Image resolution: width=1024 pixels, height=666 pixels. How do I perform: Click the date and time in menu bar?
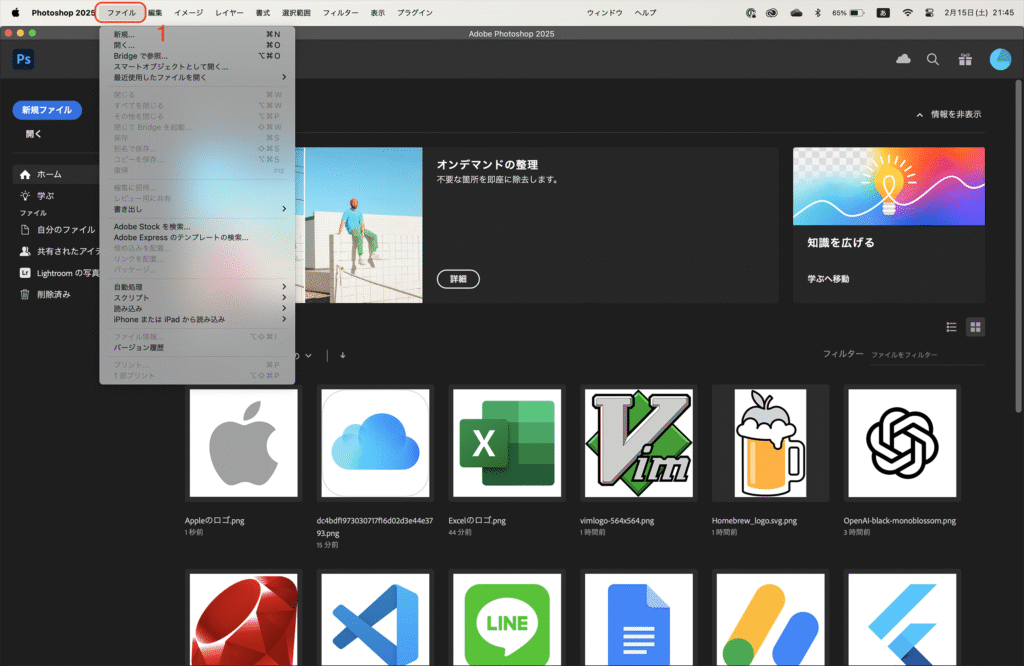[979, 12]
